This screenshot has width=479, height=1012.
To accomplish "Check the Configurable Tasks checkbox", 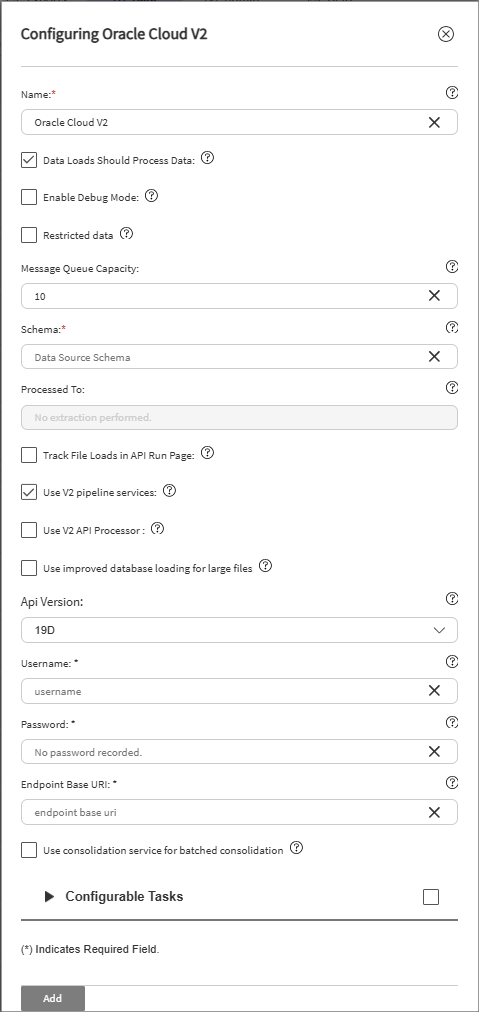I will pyautogui.click(x=431, y=896).
